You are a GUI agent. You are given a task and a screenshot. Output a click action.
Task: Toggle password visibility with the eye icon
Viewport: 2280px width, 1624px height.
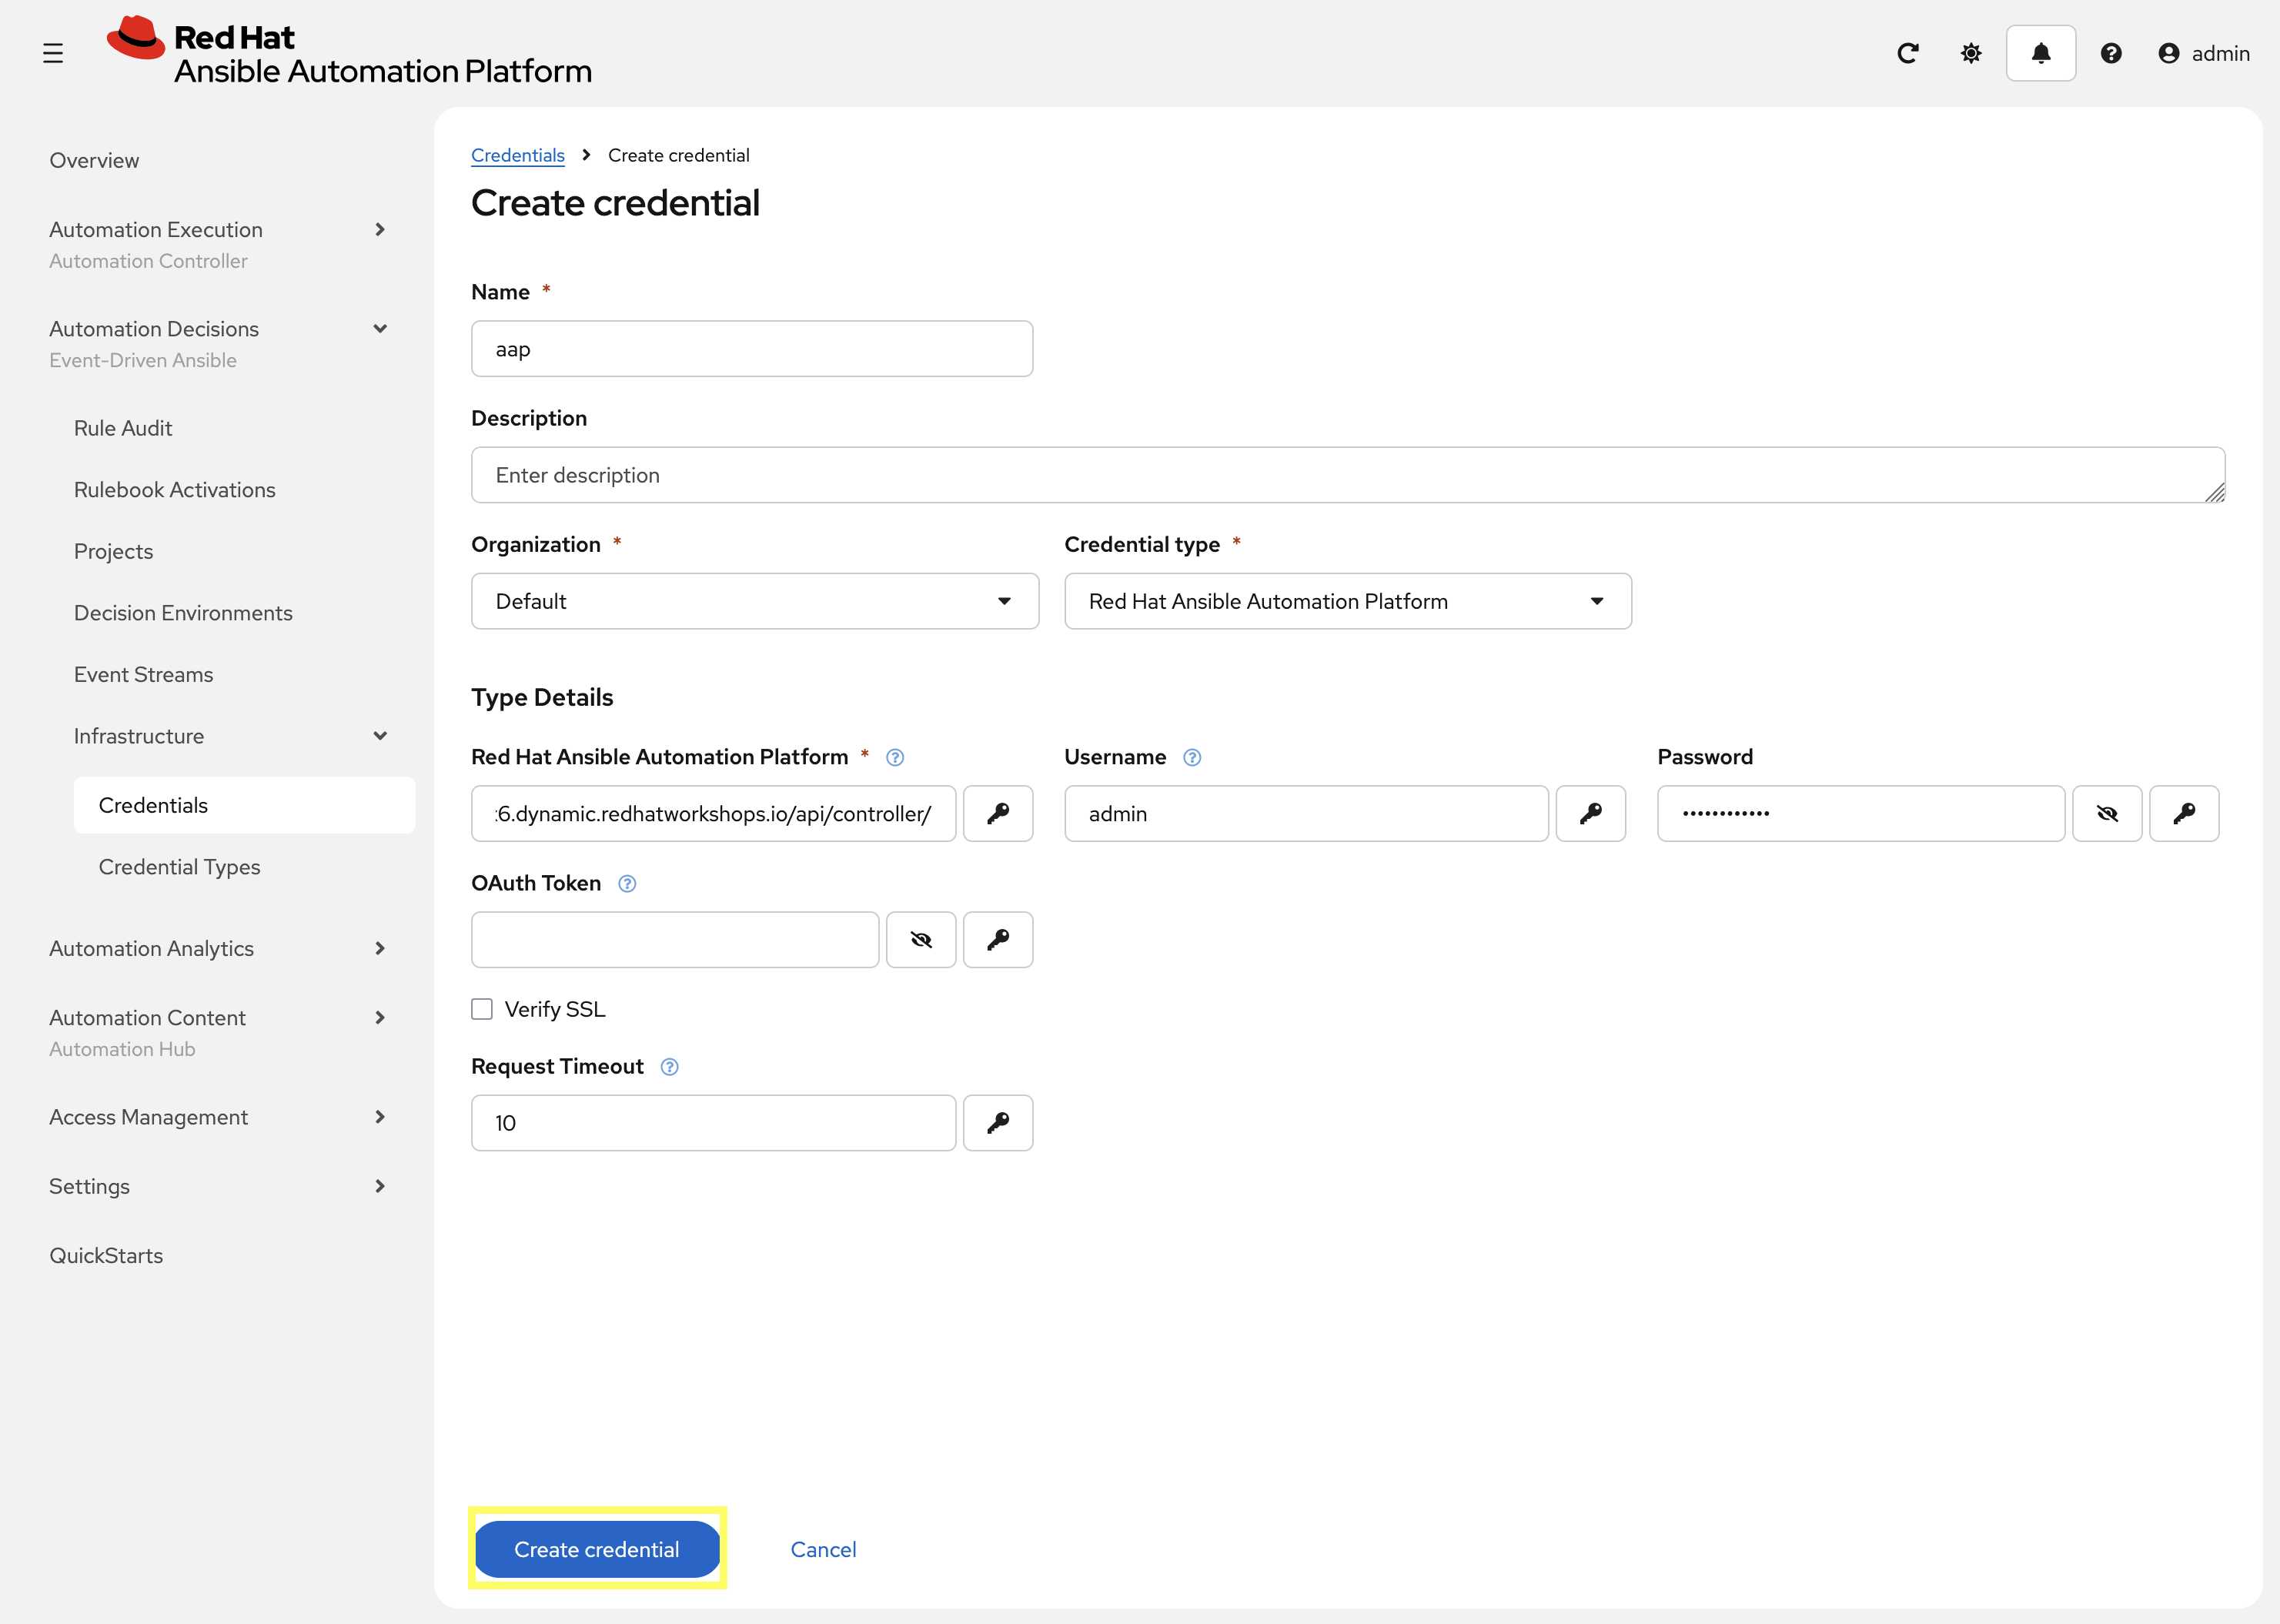[x=2107, y=813]
